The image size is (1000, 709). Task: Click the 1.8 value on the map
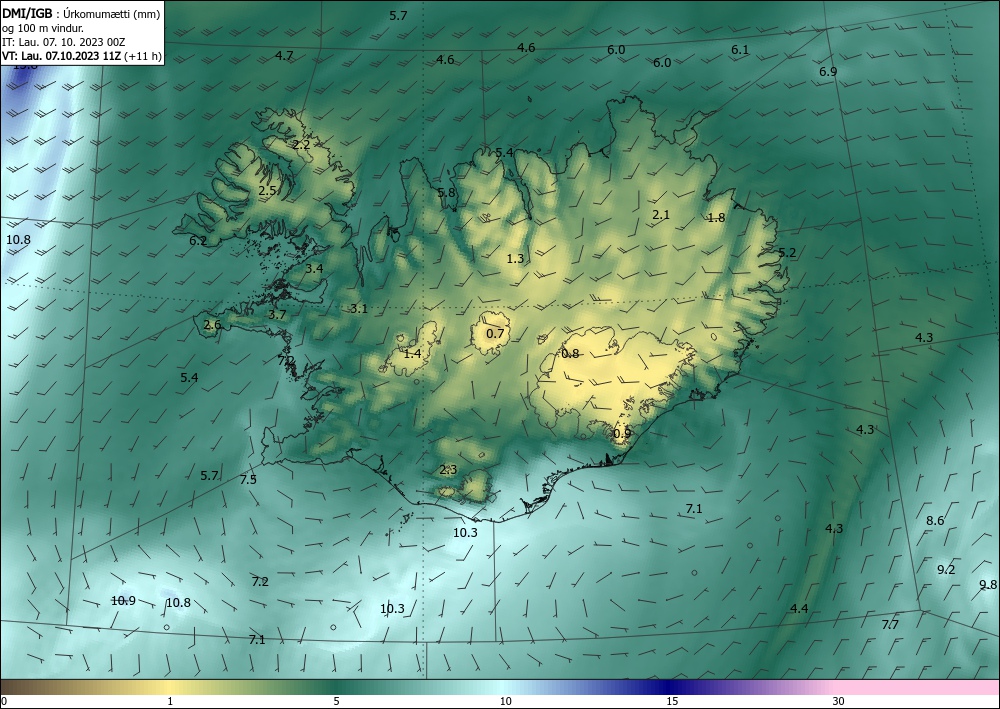pyautogui.click(x=716, y=217)
